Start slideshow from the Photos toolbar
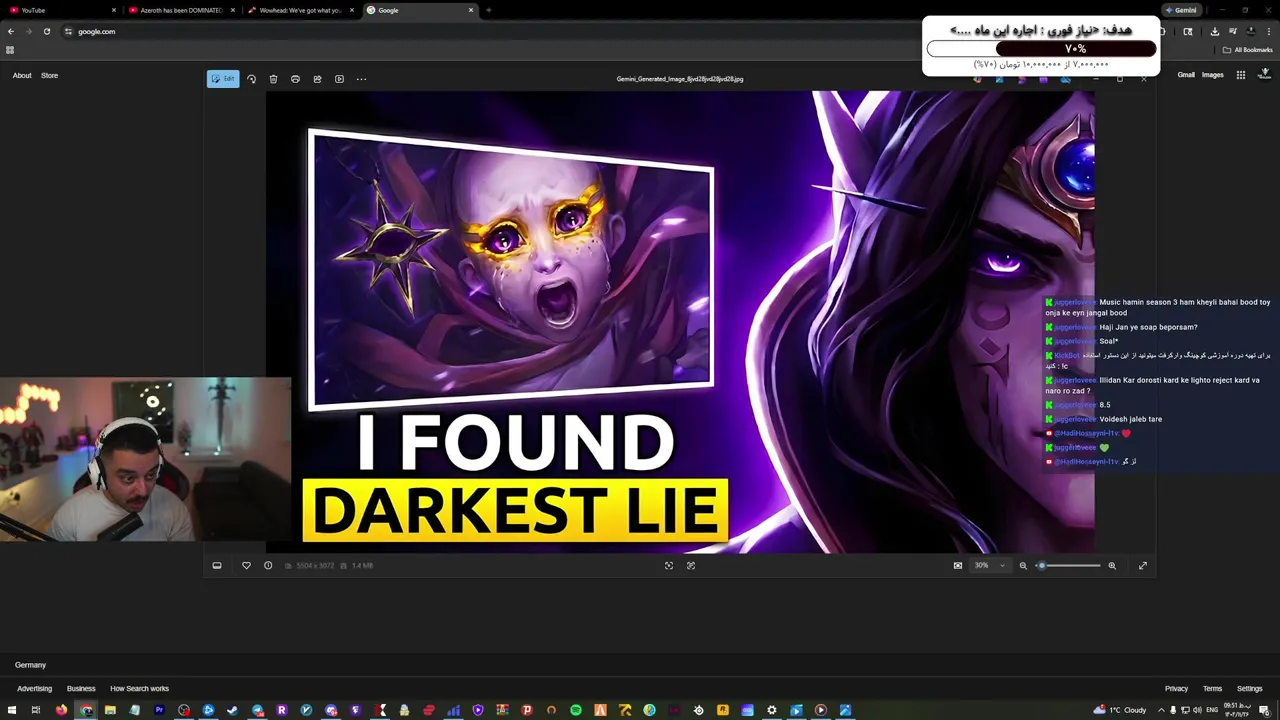The image size is (1280, 720). 339,79
